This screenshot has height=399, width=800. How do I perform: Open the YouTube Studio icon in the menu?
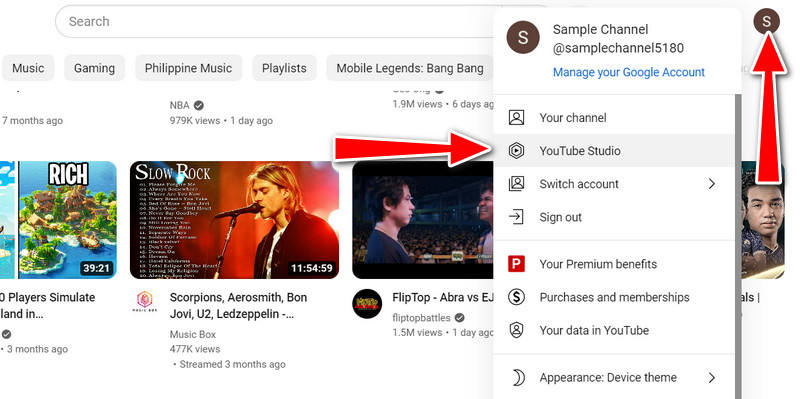point(516,151)
